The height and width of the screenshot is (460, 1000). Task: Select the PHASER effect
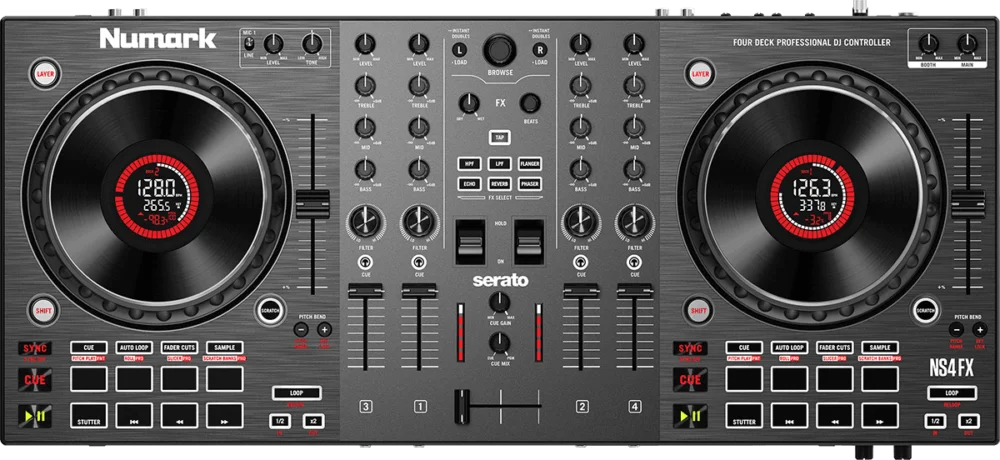click(x=530, y=184)
